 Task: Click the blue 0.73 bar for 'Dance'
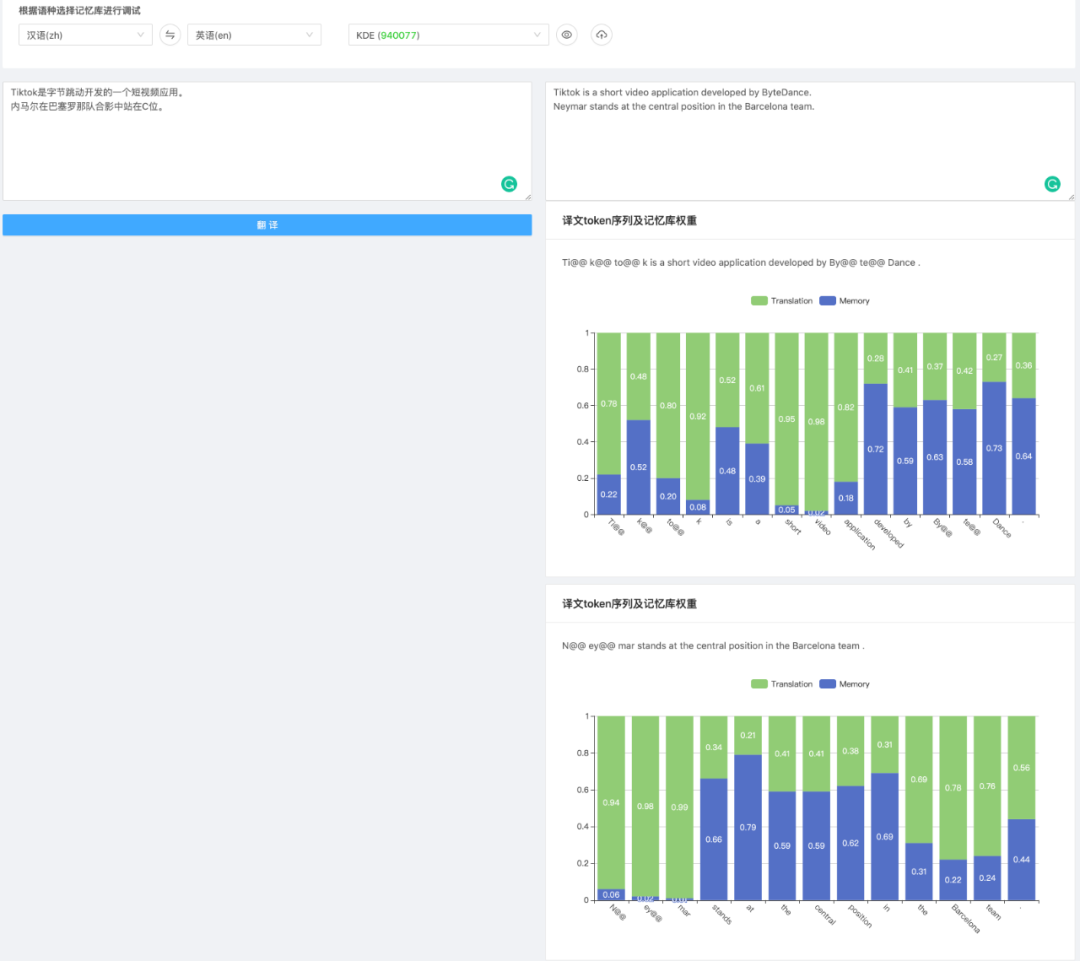[994, 448]
